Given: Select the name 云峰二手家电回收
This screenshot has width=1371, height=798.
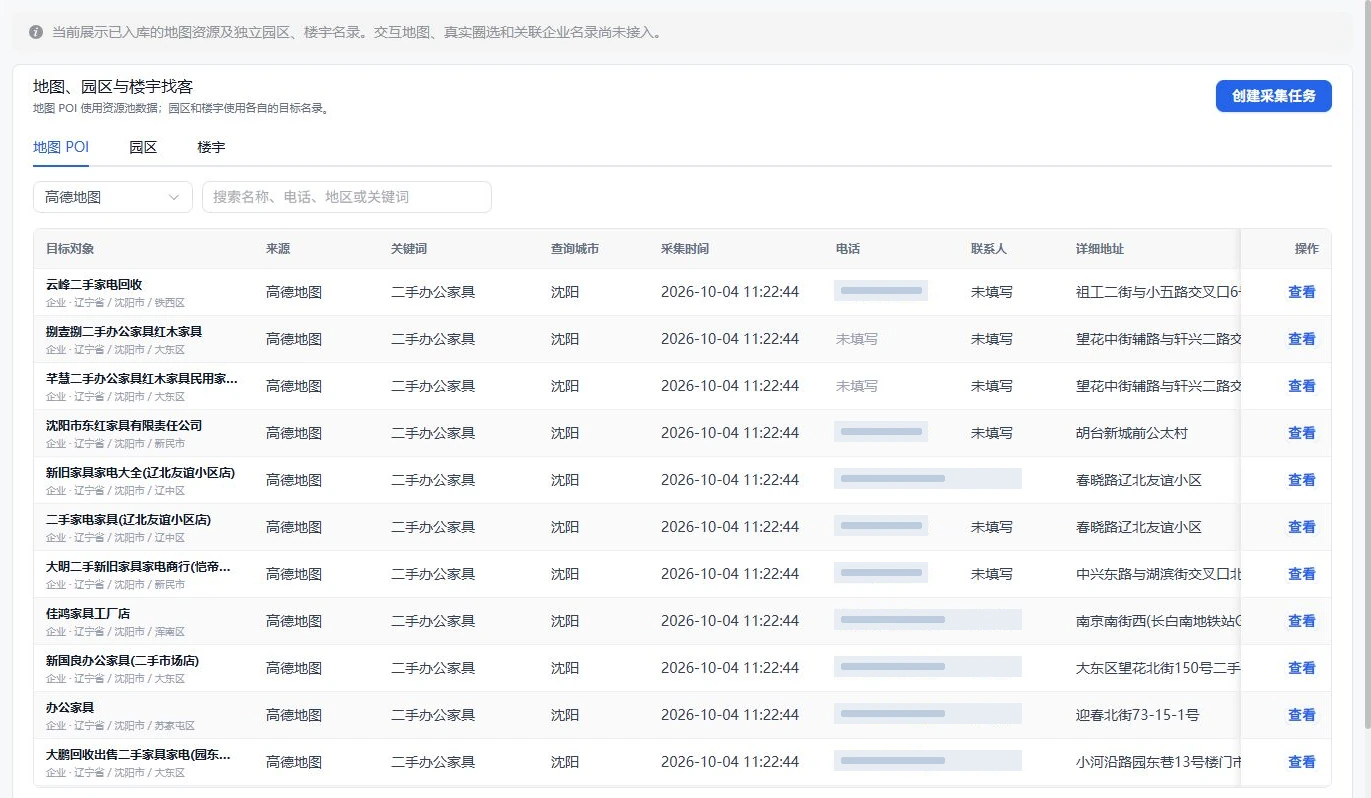Looking at the screenshot, I should [94, 285].
